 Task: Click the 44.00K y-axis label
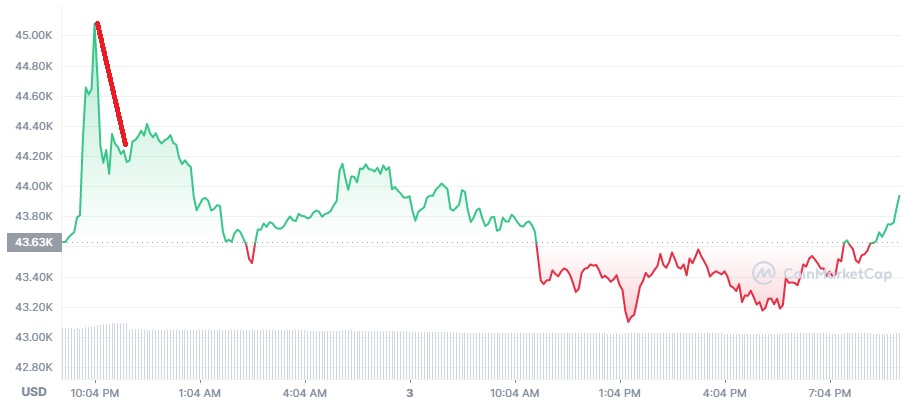pos(33,187)
